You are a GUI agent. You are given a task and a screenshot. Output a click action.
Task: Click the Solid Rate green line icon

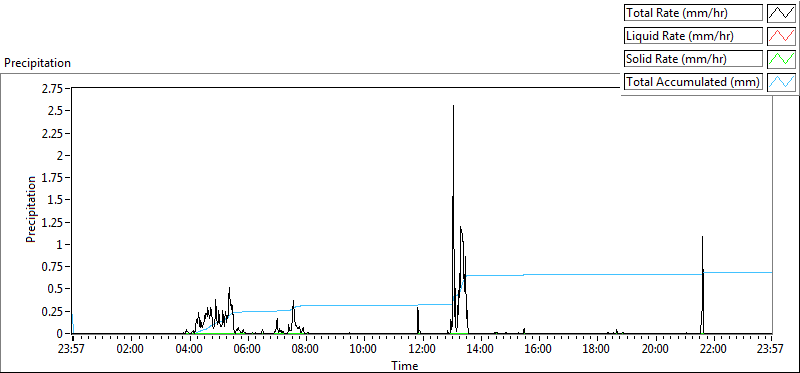(782, 58)
